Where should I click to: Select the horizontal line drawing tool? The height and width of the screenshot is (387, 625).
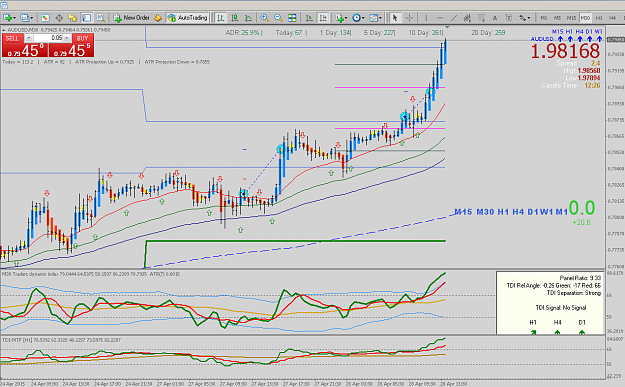[x=440, y=18]
